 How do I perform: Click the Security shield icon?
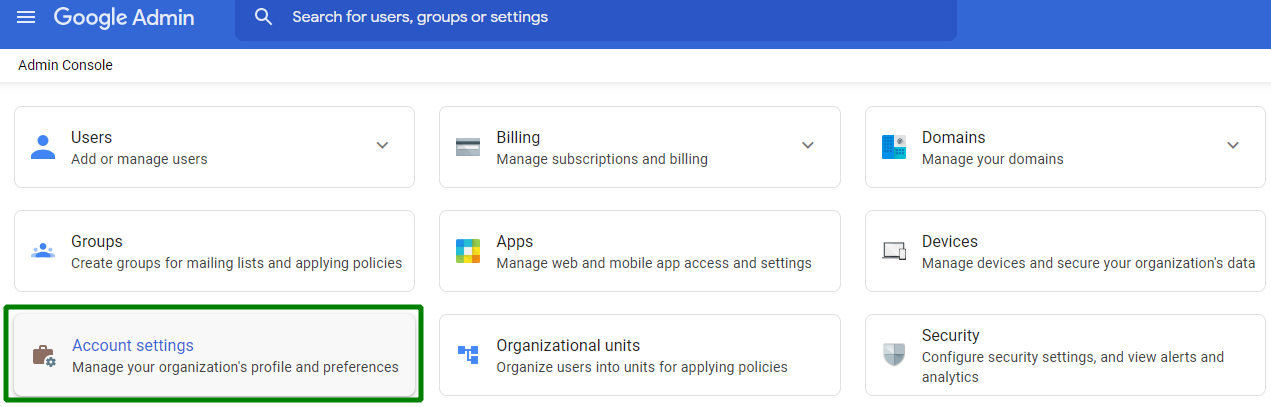coord(893,355)
